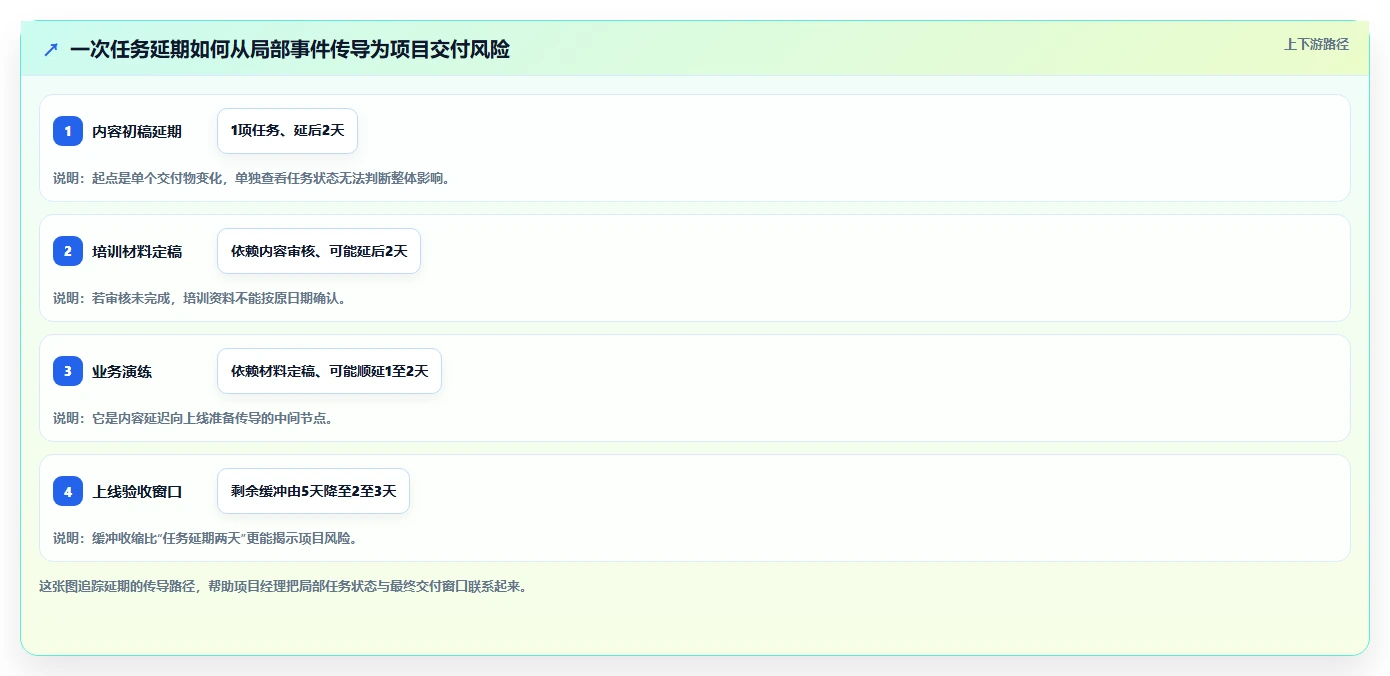Click the 内容初稿延期 step title

[x=137, y=131]
